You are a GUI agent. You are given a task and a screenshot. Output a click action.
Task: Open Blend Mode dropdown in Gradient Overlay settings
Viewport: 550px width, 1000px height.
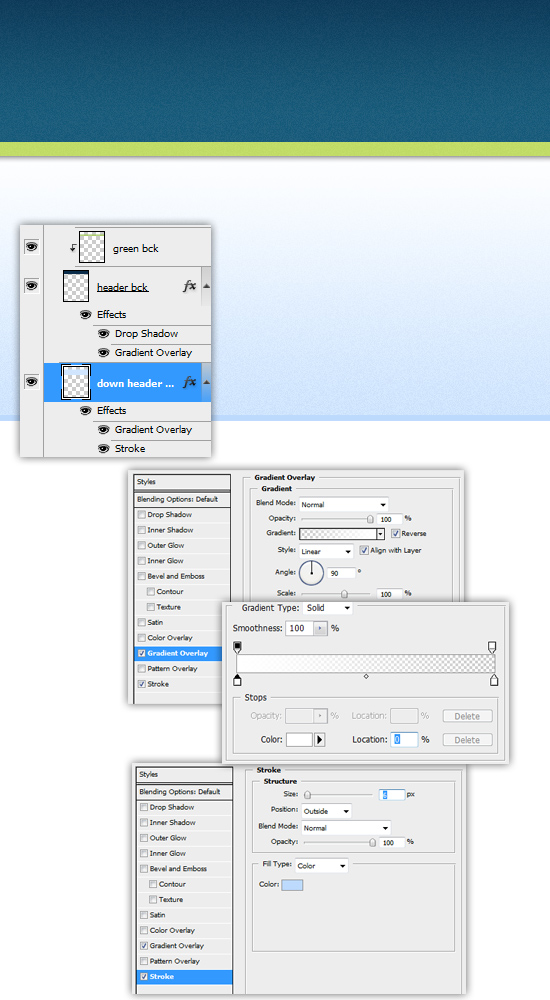(343, 504)
